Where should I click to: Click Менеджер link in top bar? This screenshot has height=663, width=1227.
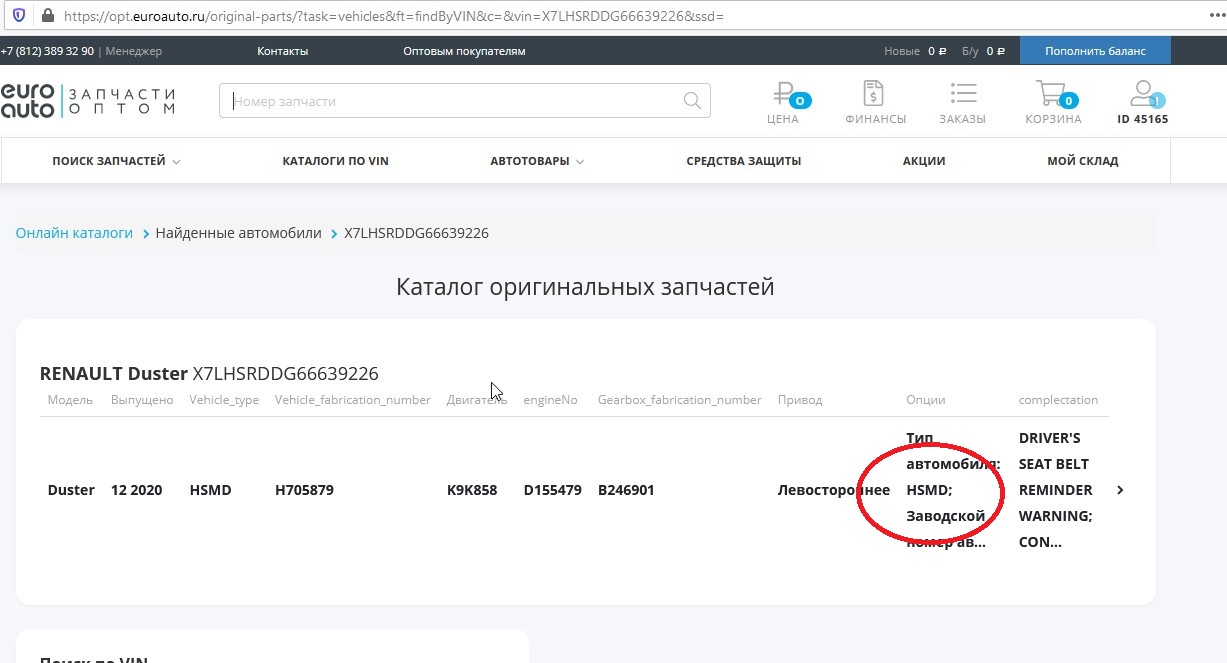133,51
